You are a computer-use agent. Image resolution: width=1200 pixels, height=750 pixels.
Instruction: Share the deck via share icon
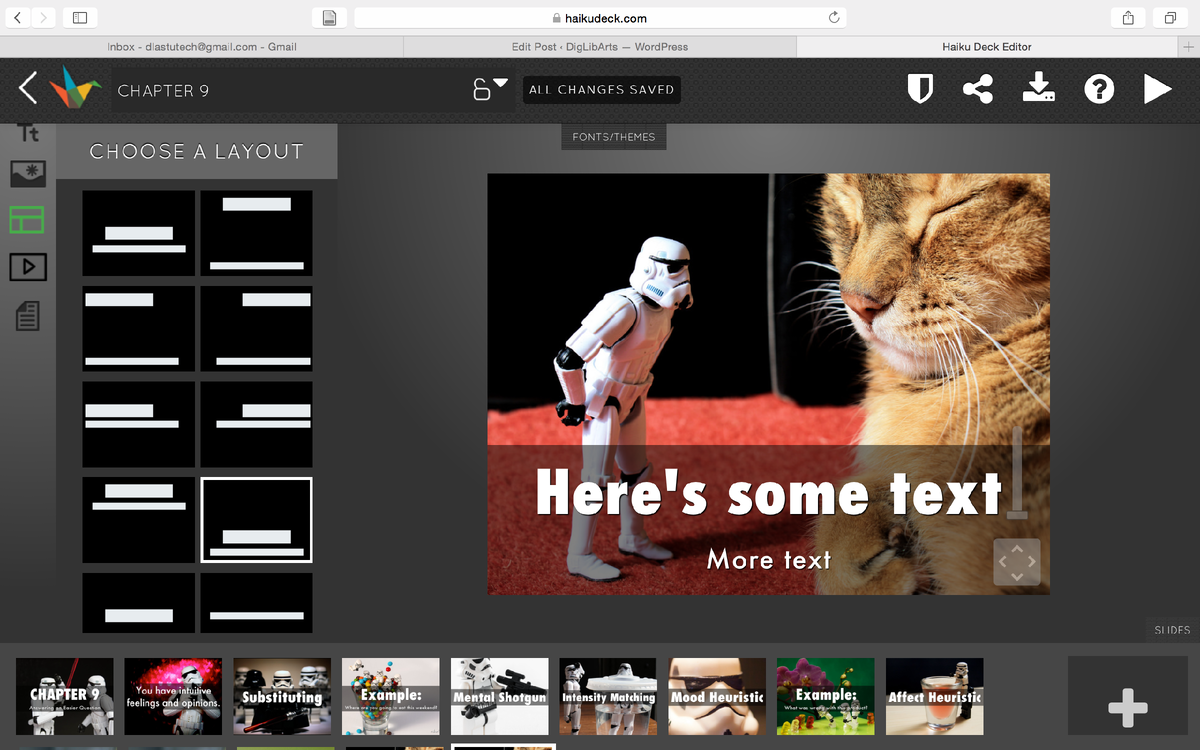tap(978, 89)
